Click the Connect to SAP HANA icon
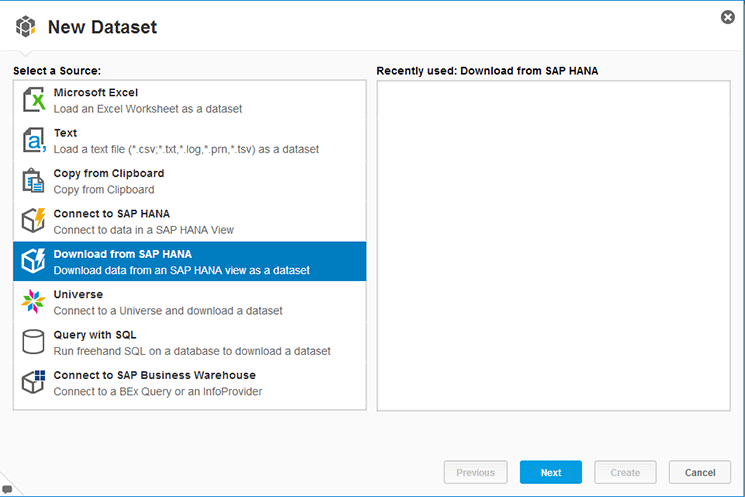 [x=34, y=221]
